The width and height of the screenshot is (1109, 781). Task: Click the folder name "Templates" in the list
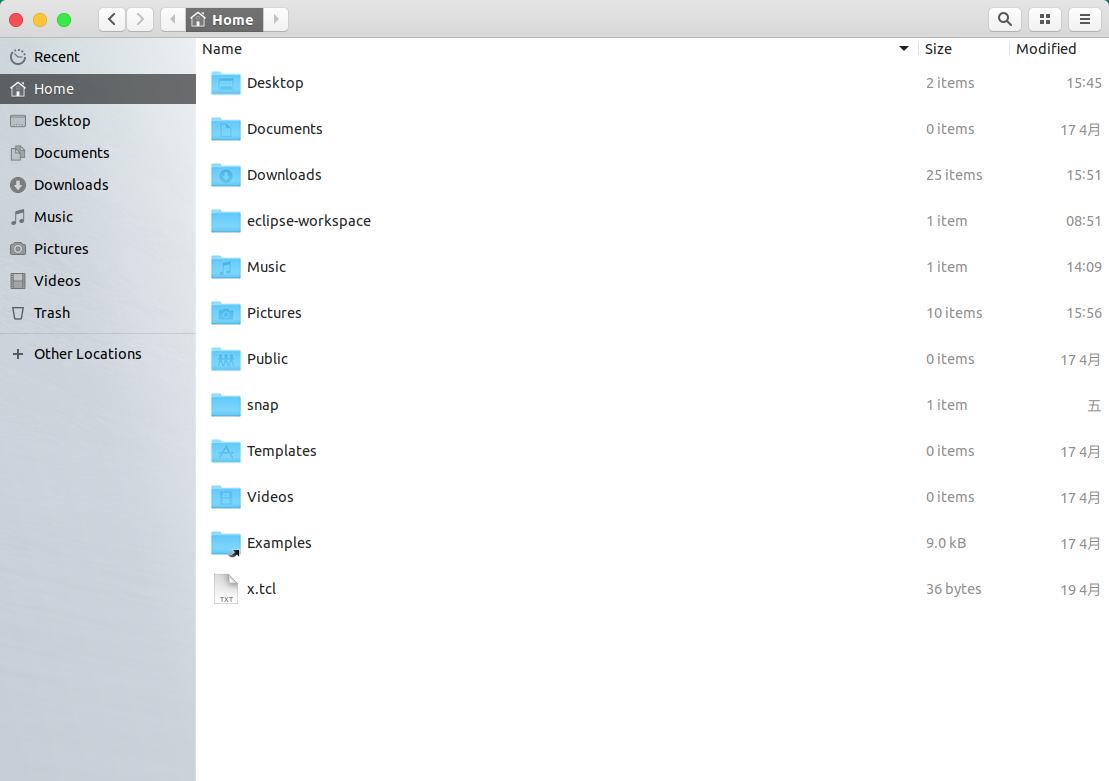[281, 451]
